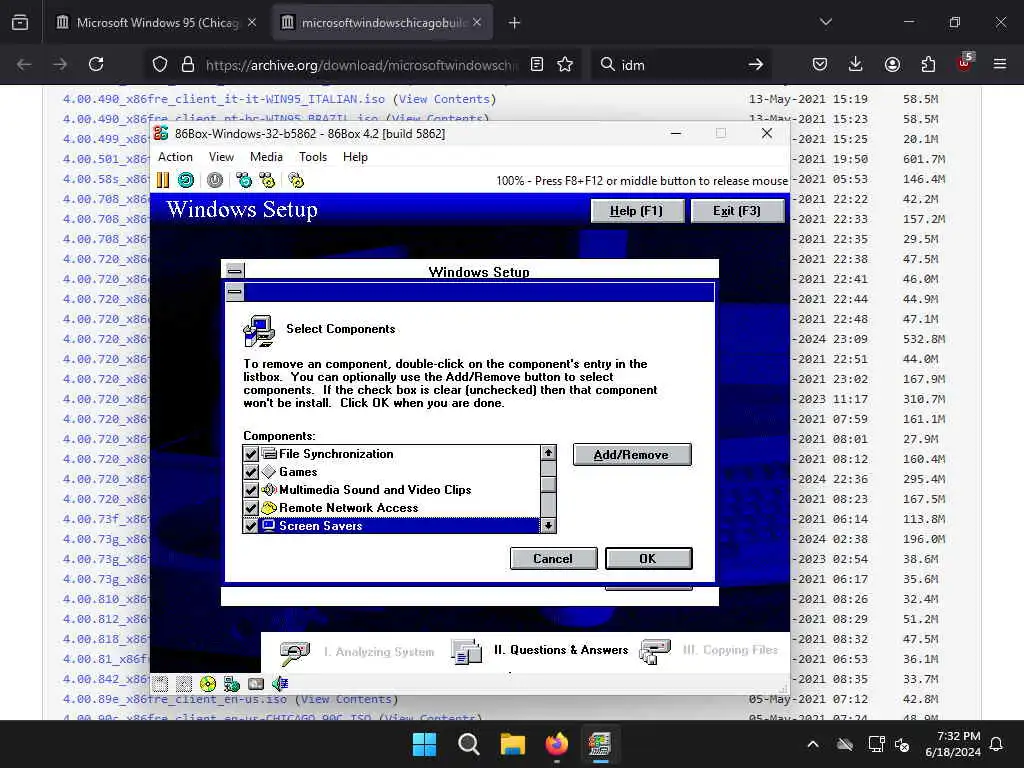Viewport: 1024px width, 768px height.
Task: Click Exit (F3) setup button
Action: pyautogui.click(x=737, y=211)
